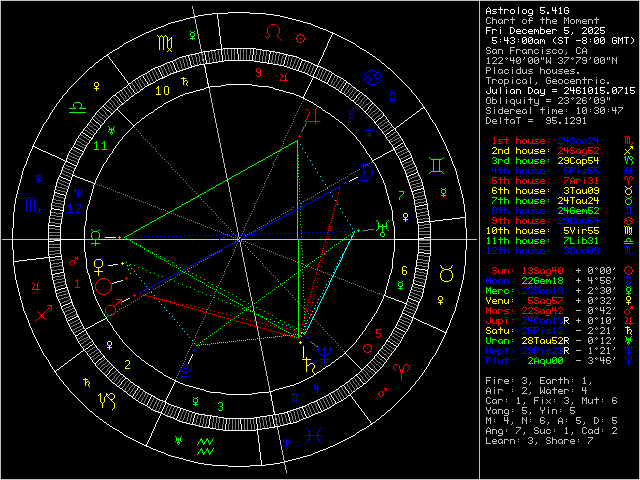640x480 pixels.
Task: Click the blue Cancer sign glyph on the wheel
Action: [x=372, y=77]
